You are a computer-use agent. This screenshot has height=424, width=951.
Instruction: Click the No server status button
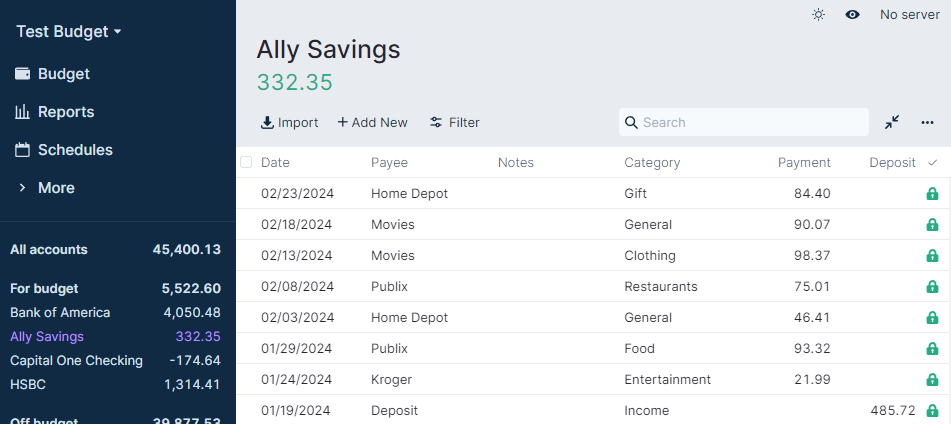[x=909, y=15]
